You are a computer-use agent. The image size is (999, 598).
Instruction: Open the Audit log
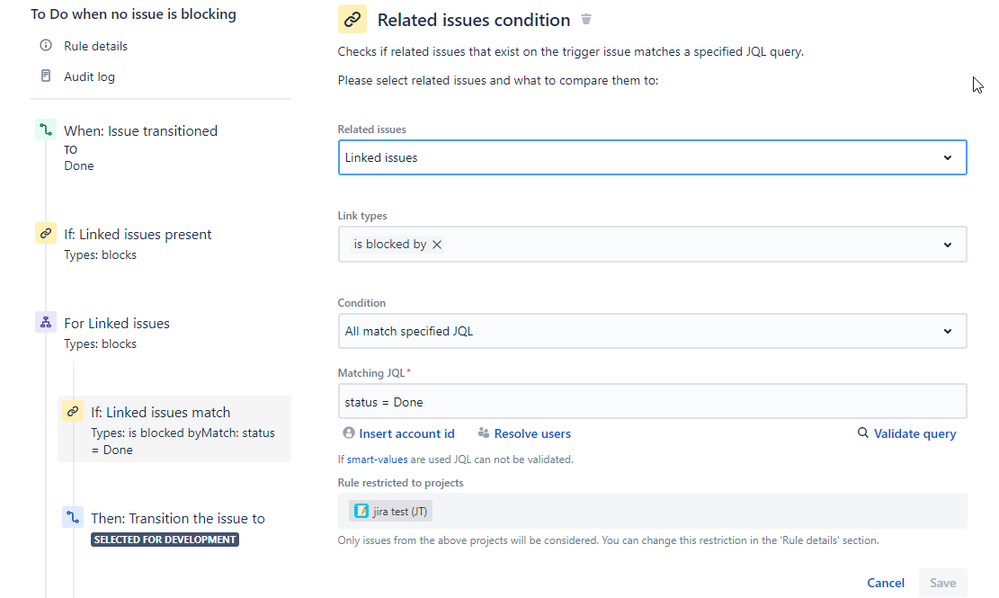point(89,76)
